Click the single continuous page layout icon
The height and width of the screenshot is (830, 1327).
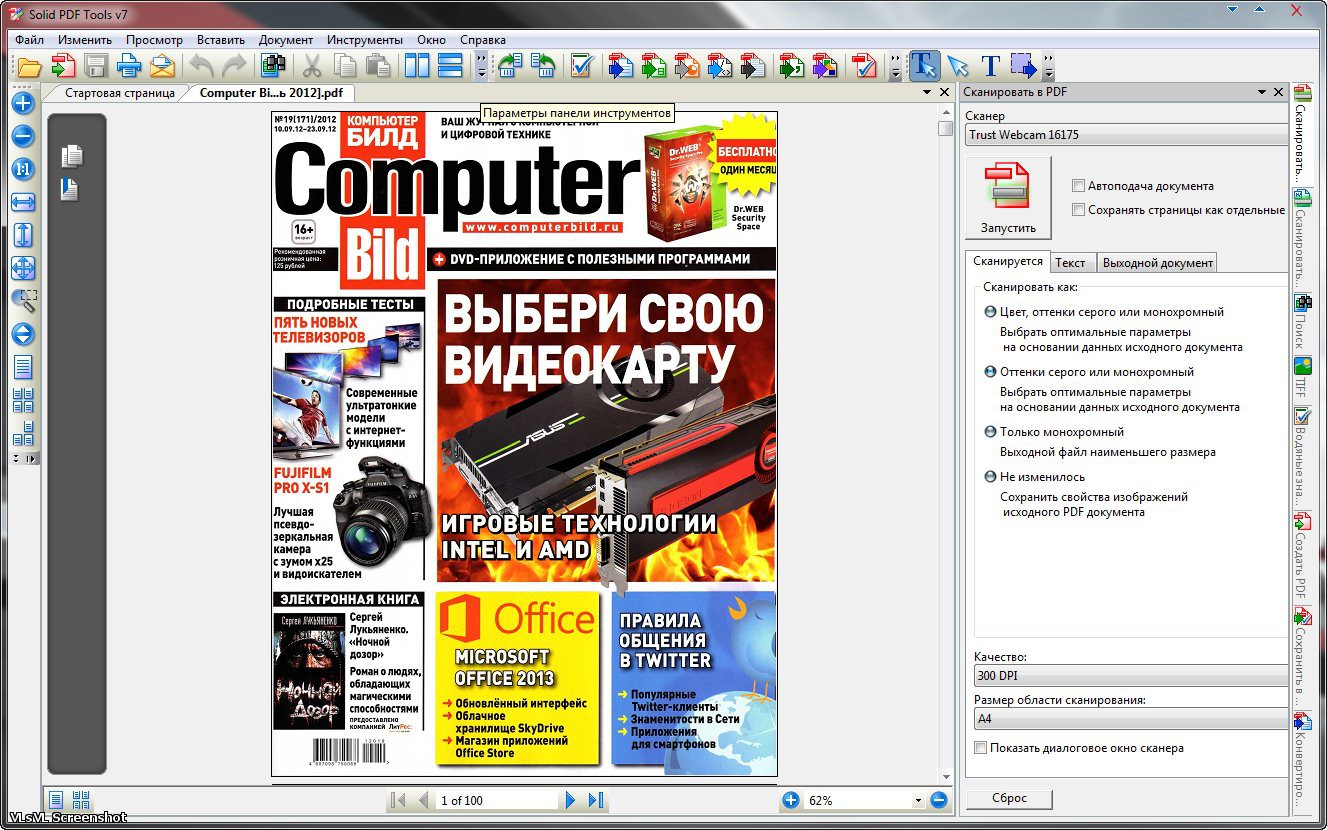click(x=23, y=367)
